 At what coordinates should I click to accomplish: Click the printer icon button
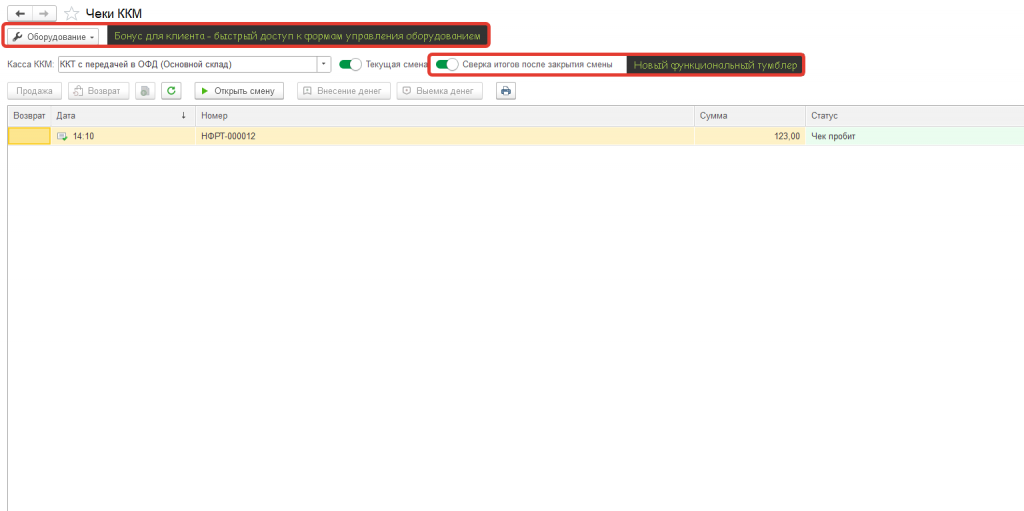point(506,91)
